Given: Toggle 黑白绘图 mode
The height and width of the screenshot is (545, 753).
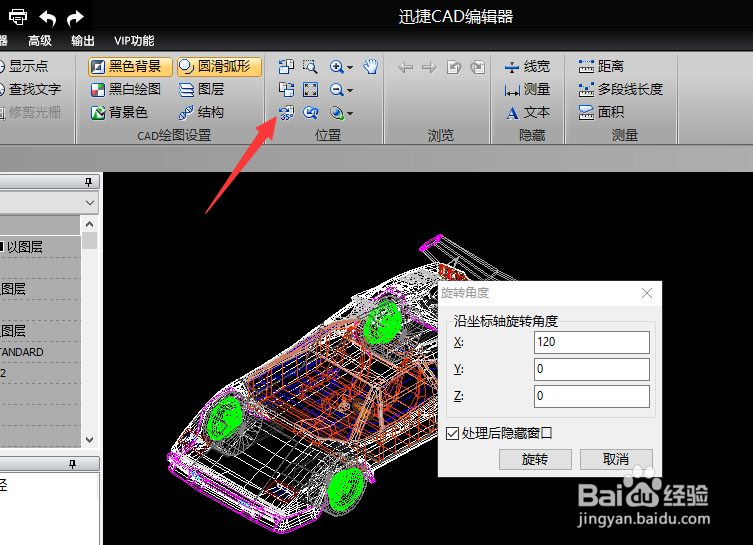Looking at the screenshot, I should 126,89.
